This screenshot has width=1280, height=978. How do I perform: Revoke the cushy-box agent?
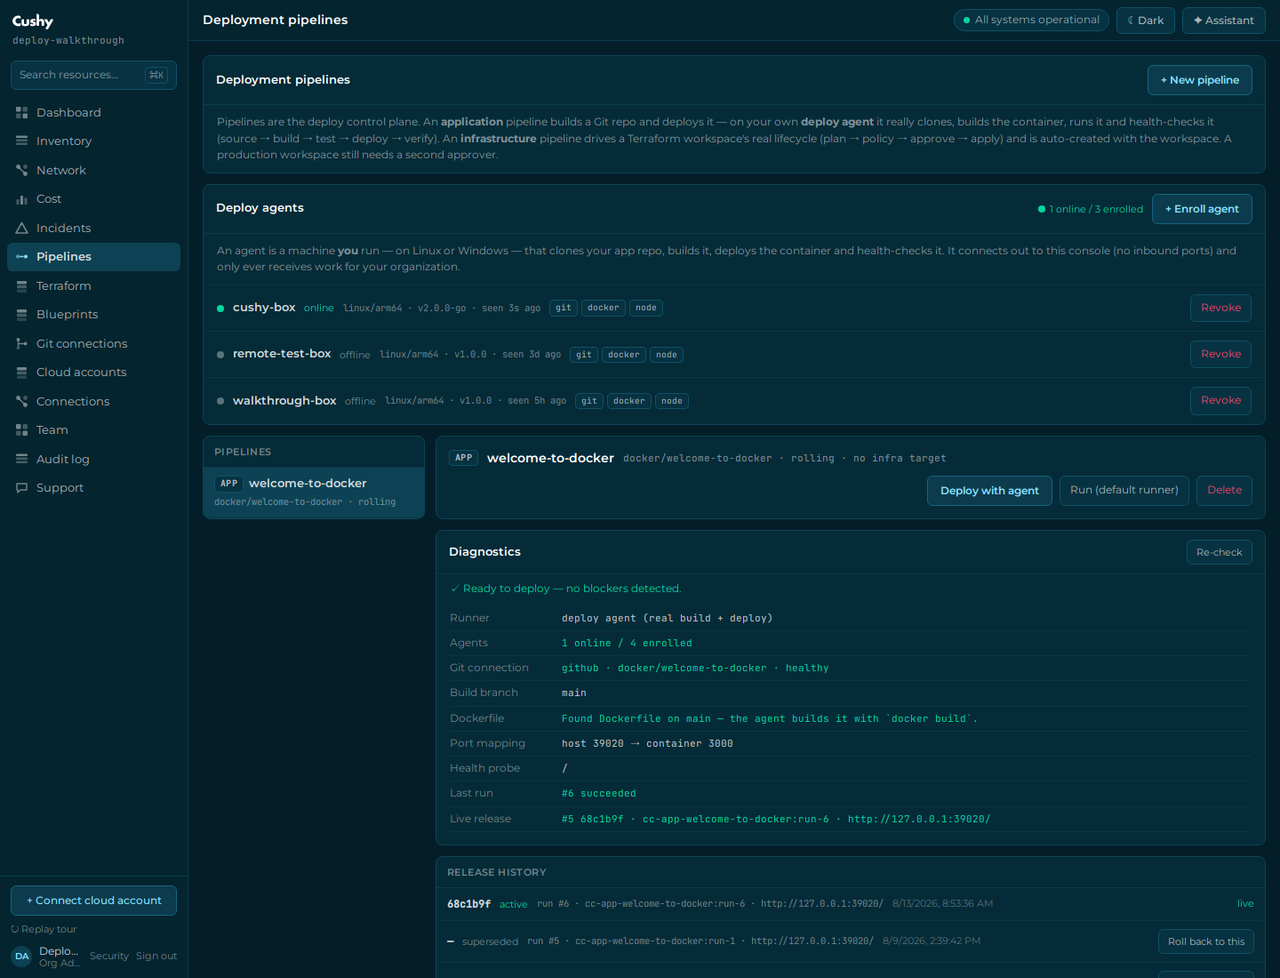1221,308
